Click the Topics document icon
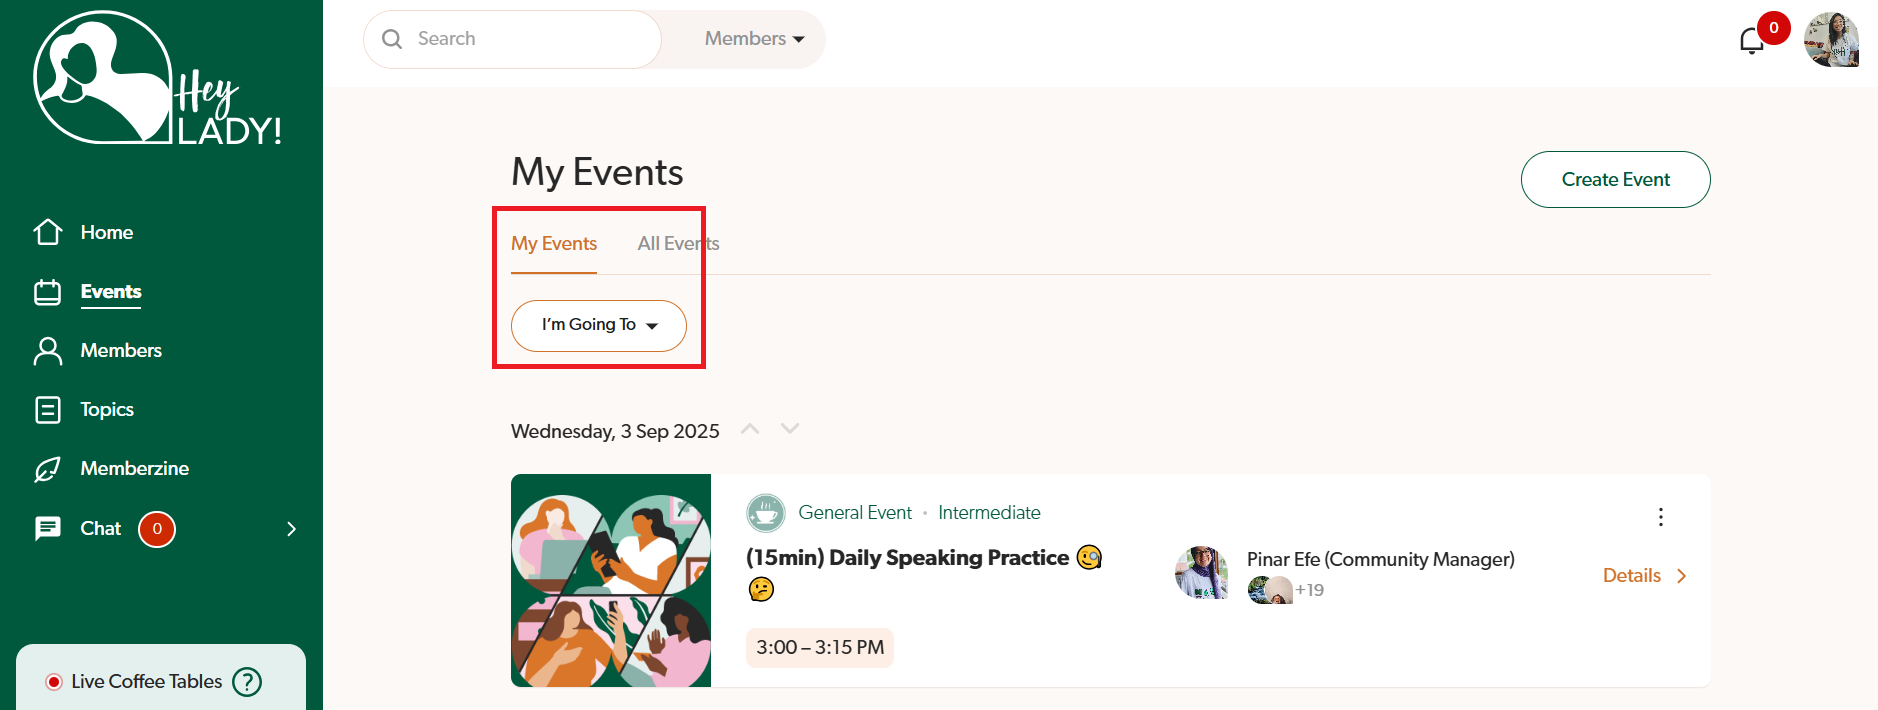 coord(48,410)
